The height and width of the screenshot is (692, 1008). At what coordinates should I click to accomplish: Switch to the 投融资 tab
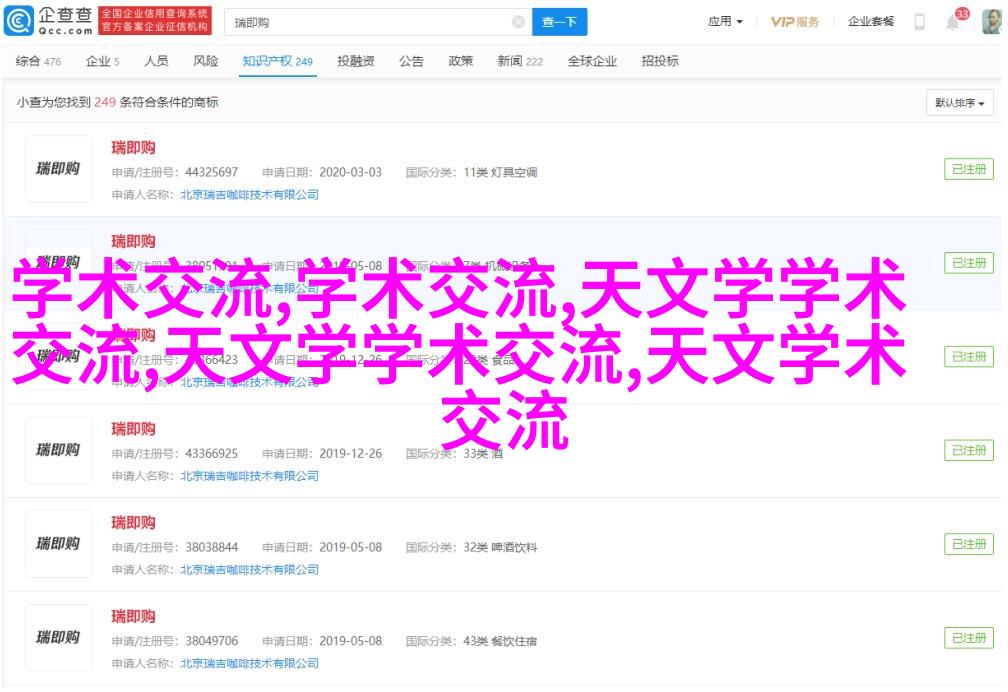tap(356, 61)
